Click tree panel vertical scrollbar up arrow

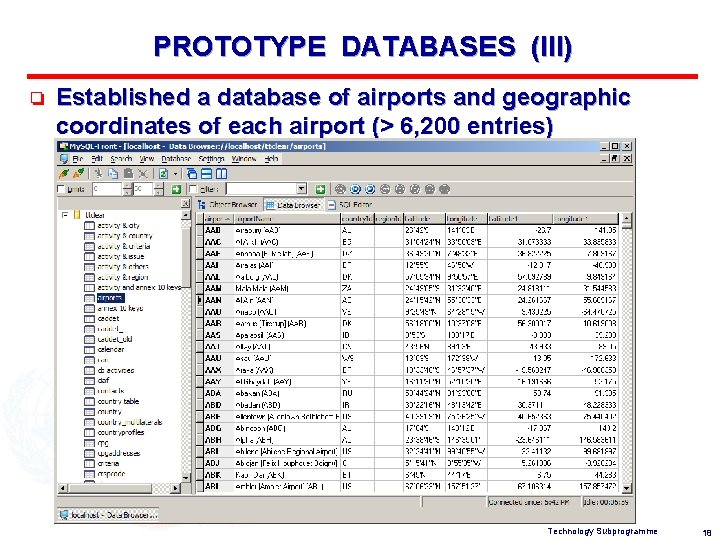[x=186, y=214]
